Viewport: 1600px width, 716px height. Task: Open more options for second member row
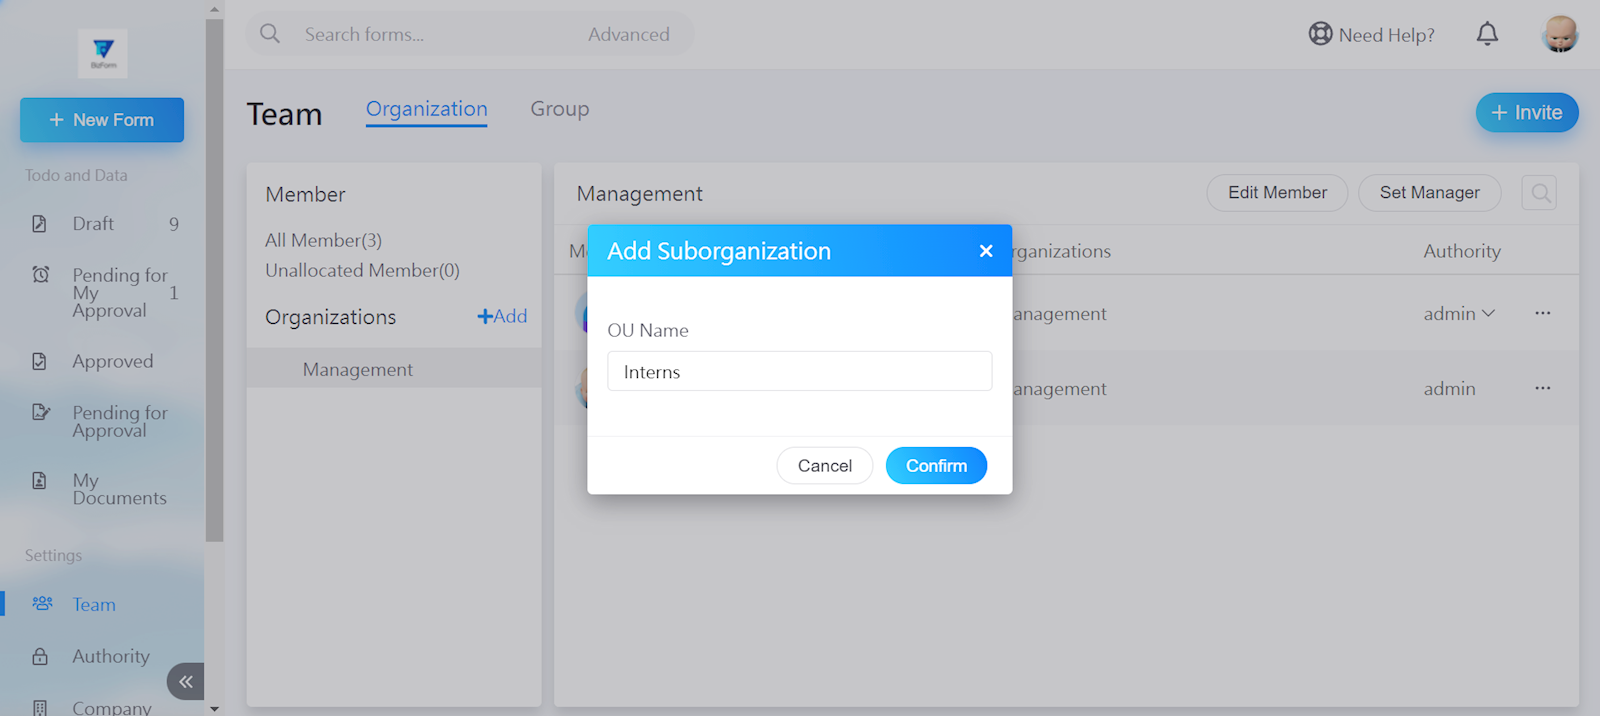point(1542,388)
